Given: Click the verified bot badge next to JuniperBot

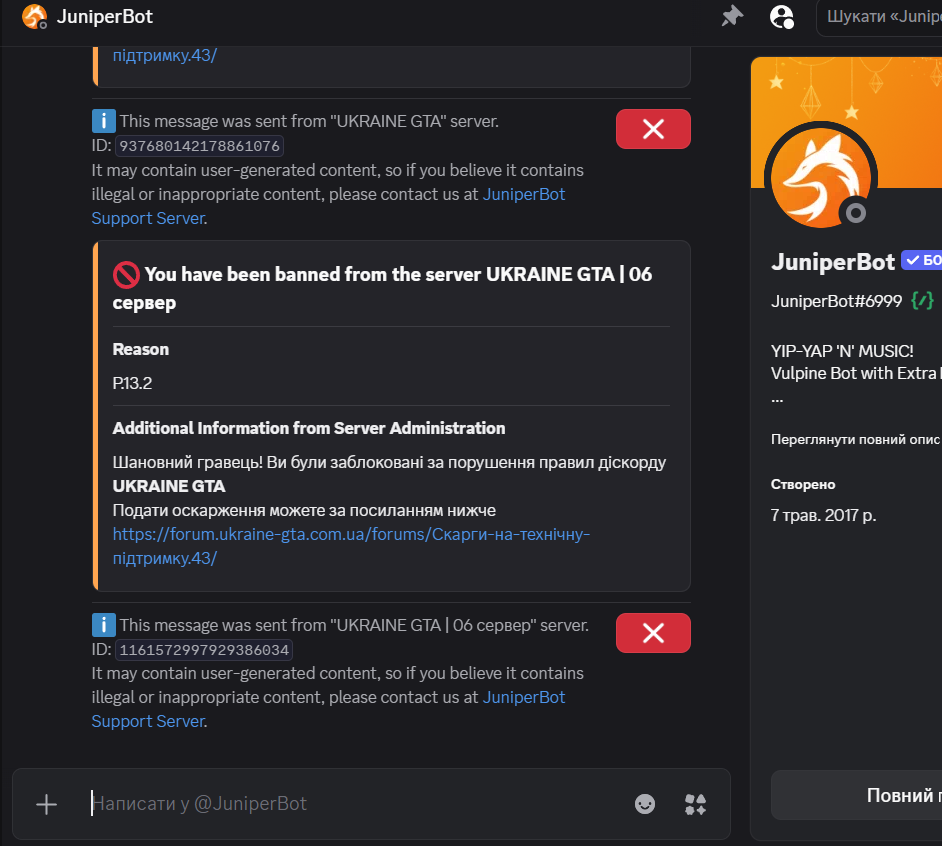Looking at the screenshot, I should point(921,260).
